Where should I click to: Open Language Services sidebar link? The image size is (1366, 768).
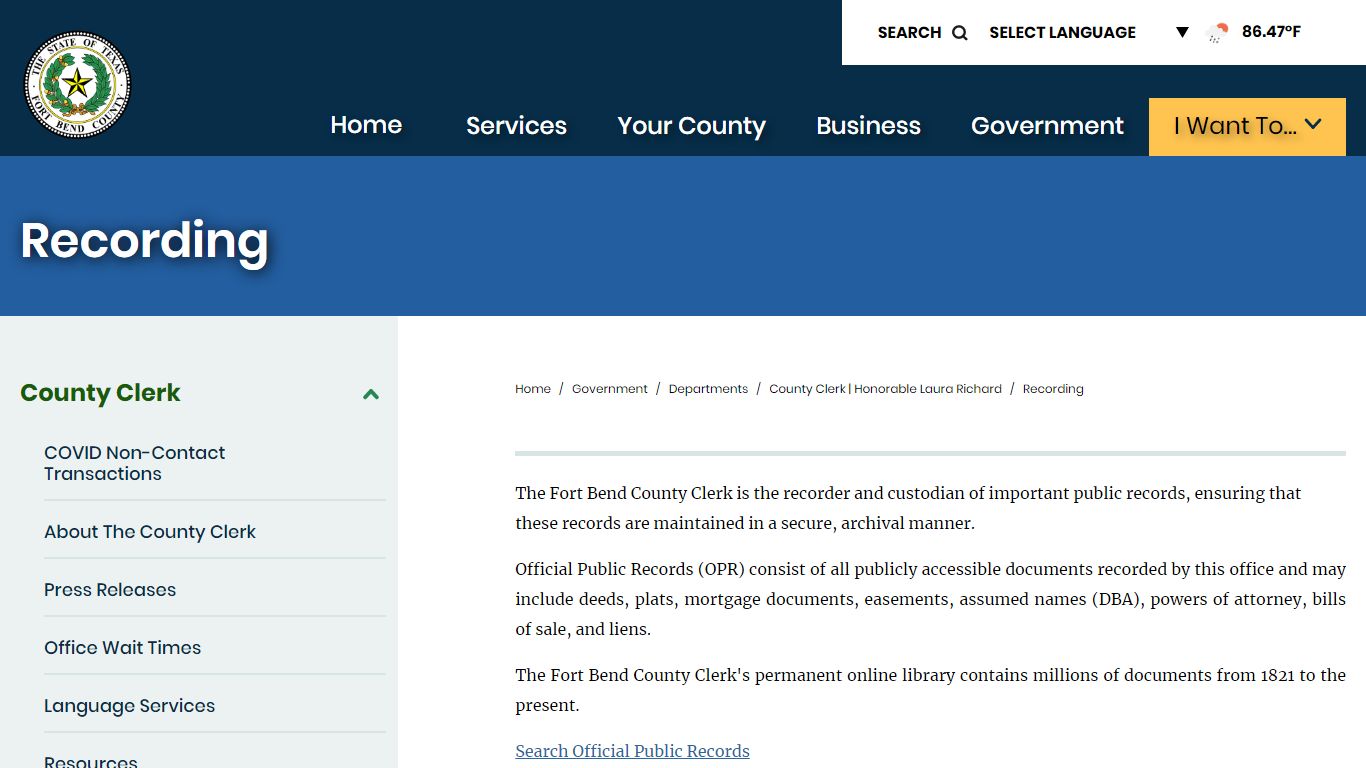[129, 706]
